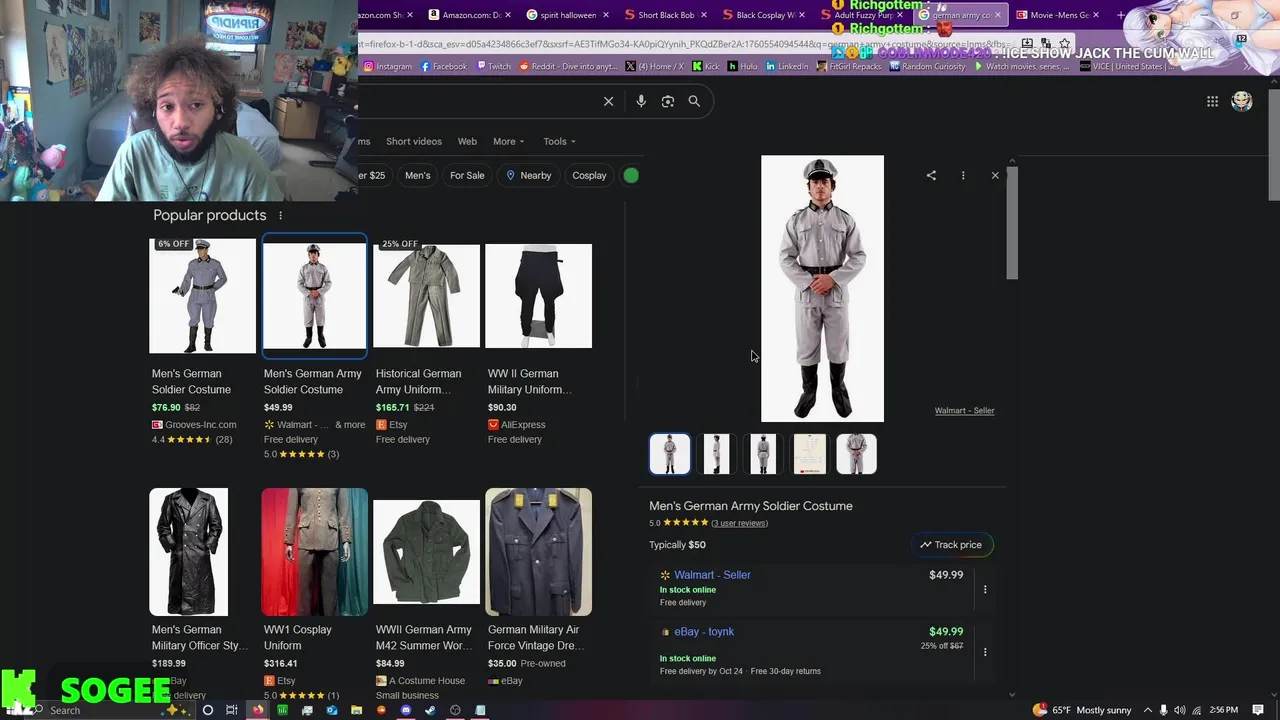Image resolution: width=1280 pixels, height=720 pixels.
Task: Open Google Lens image search
Action: 668,101
